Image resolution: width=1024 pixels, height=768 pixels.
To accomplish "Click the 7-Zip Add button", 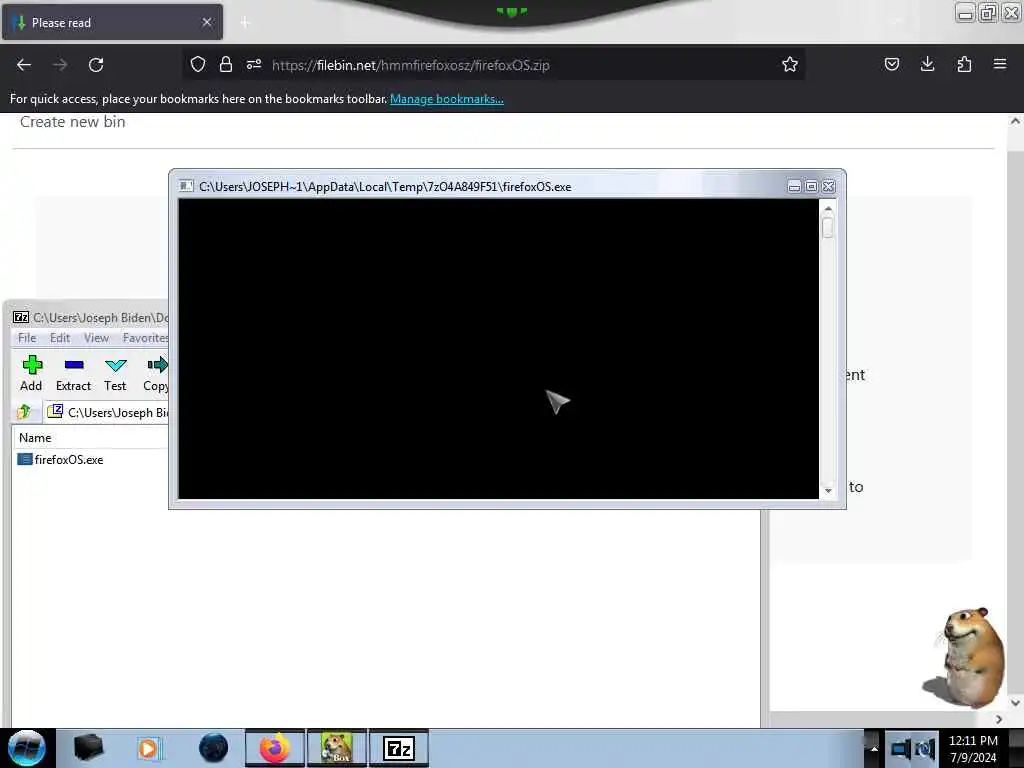I will (x=31, y=374).
